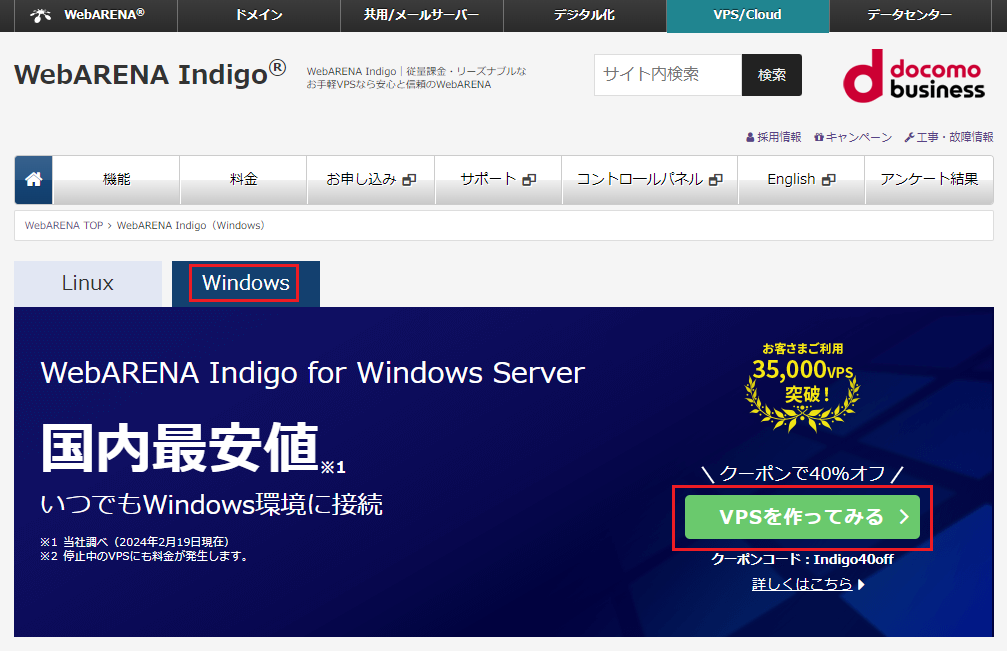Click the green VPSを作ってみる button

click(x=802, y=517)
